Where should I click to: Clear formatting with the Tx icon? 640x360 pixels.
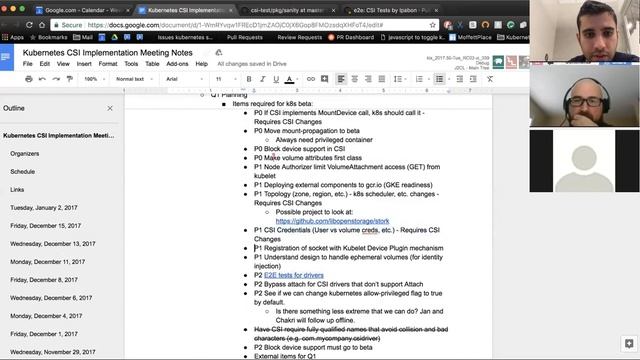[490, 79]
